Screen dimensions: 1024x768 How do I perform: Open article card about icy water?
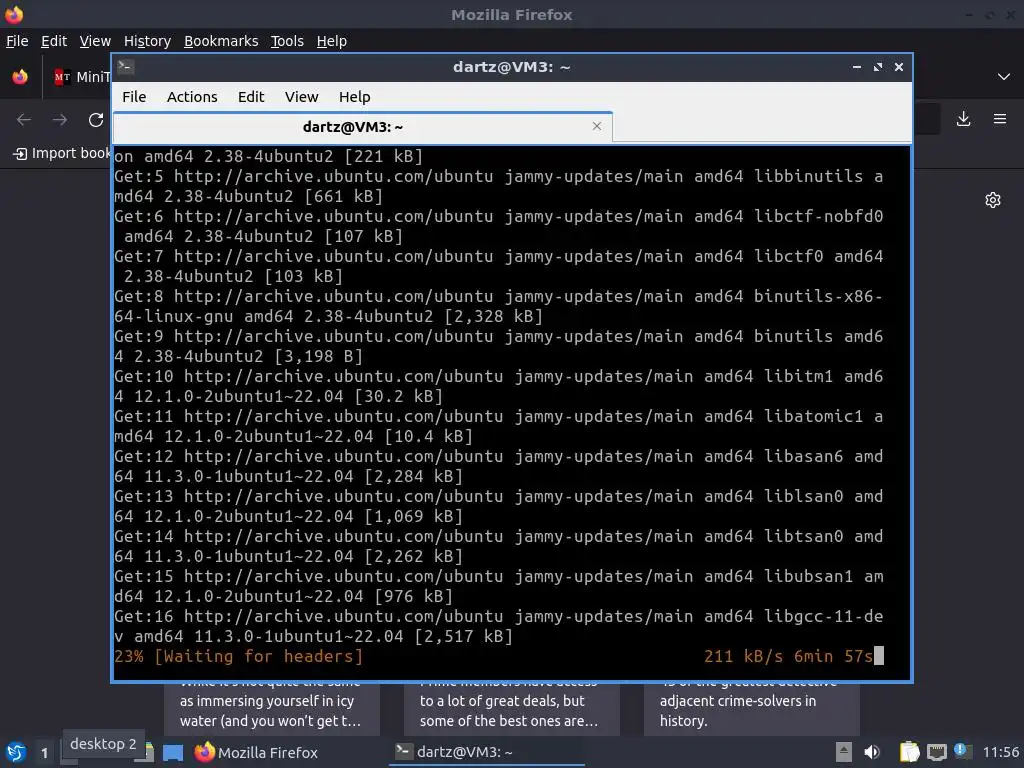click(x=271, y=709)
